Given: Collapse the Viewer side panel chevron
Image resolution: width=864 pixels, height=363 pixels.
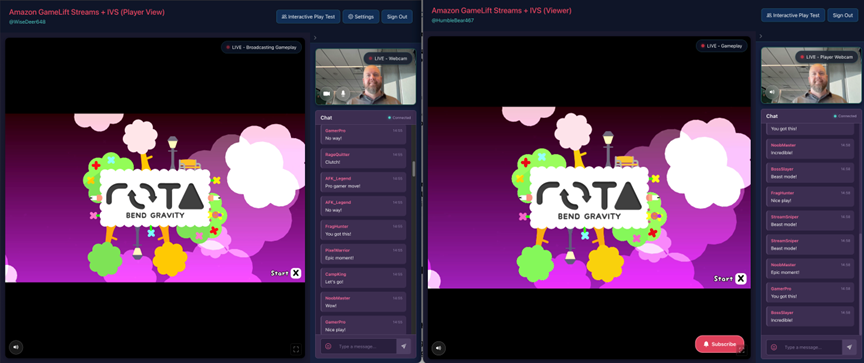Looking at the screenshot, I should [x=760, y=36].
